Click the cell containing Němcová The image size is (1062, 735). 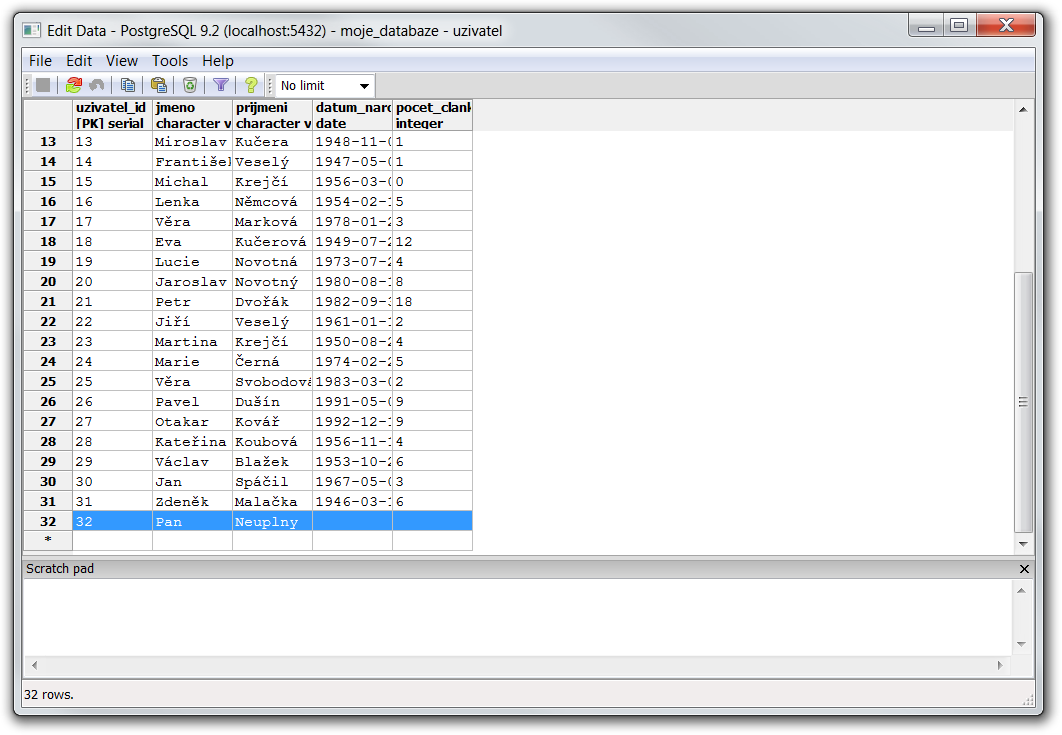click(x=272, y=201)
